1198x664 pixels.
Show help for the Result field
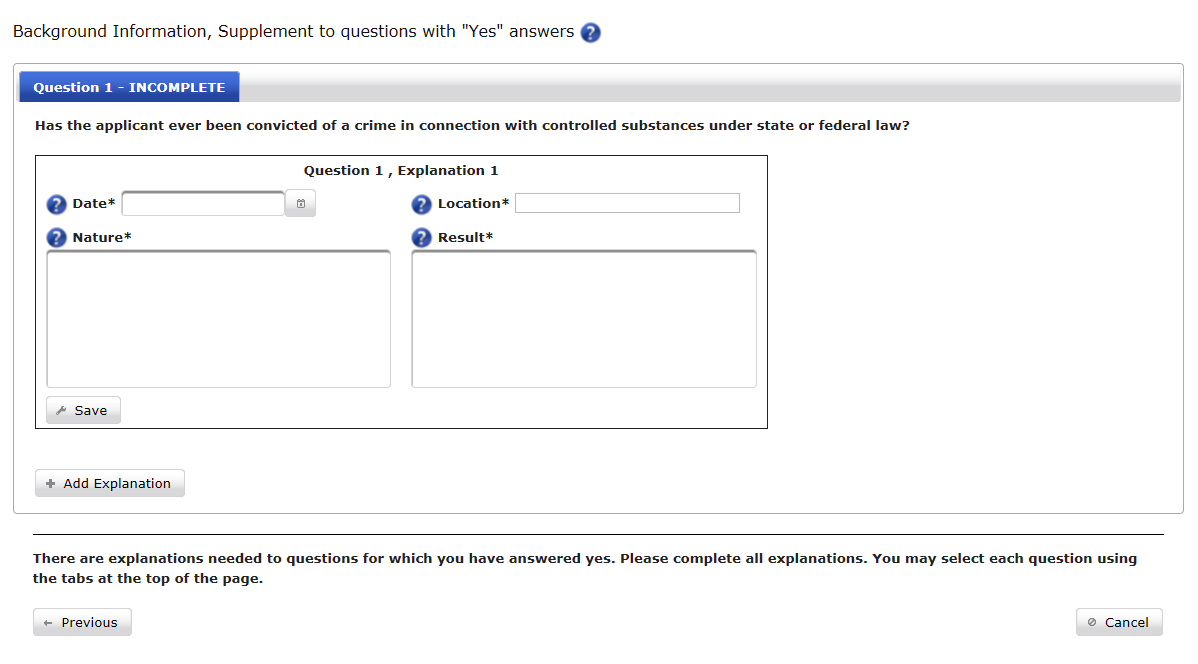pyautogui.click(x=422, y=238)
